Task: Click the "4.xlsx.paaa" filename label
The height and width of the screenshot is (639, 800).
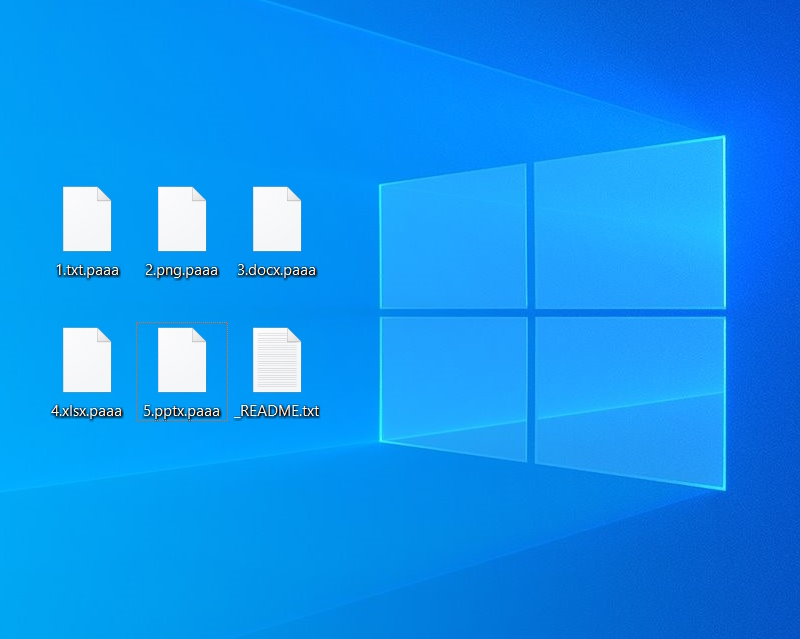Action: click(87, 411)
